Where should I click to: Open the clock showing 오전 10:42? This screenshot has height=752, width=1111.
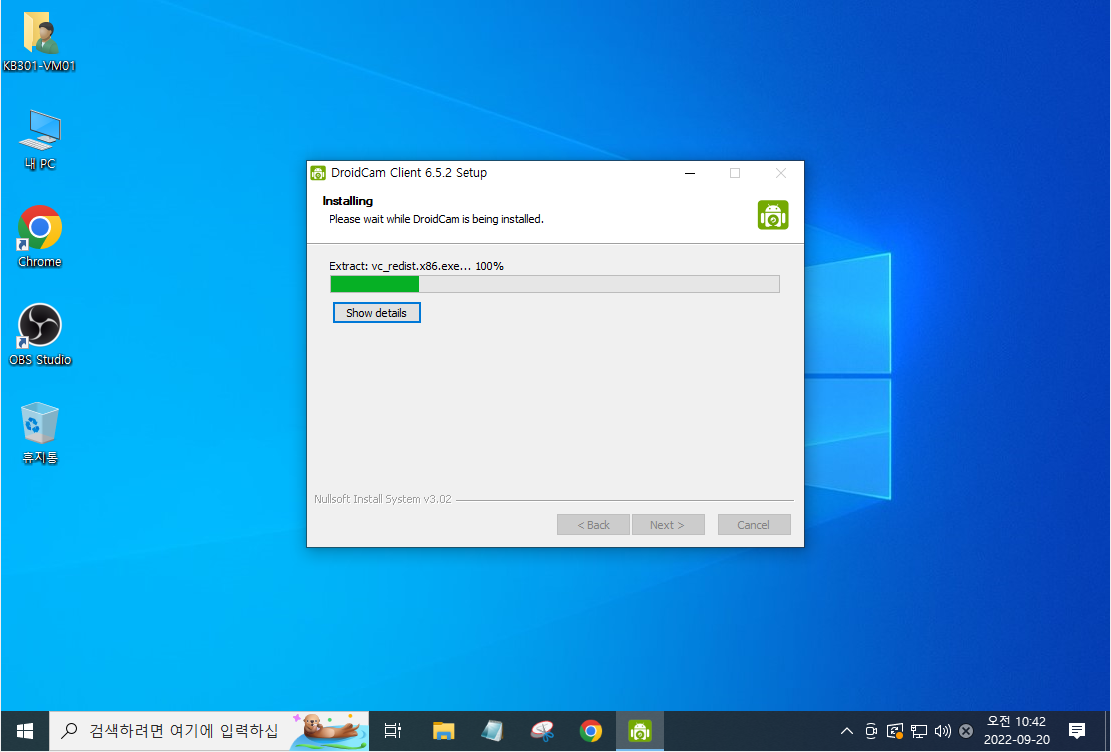1017,731
